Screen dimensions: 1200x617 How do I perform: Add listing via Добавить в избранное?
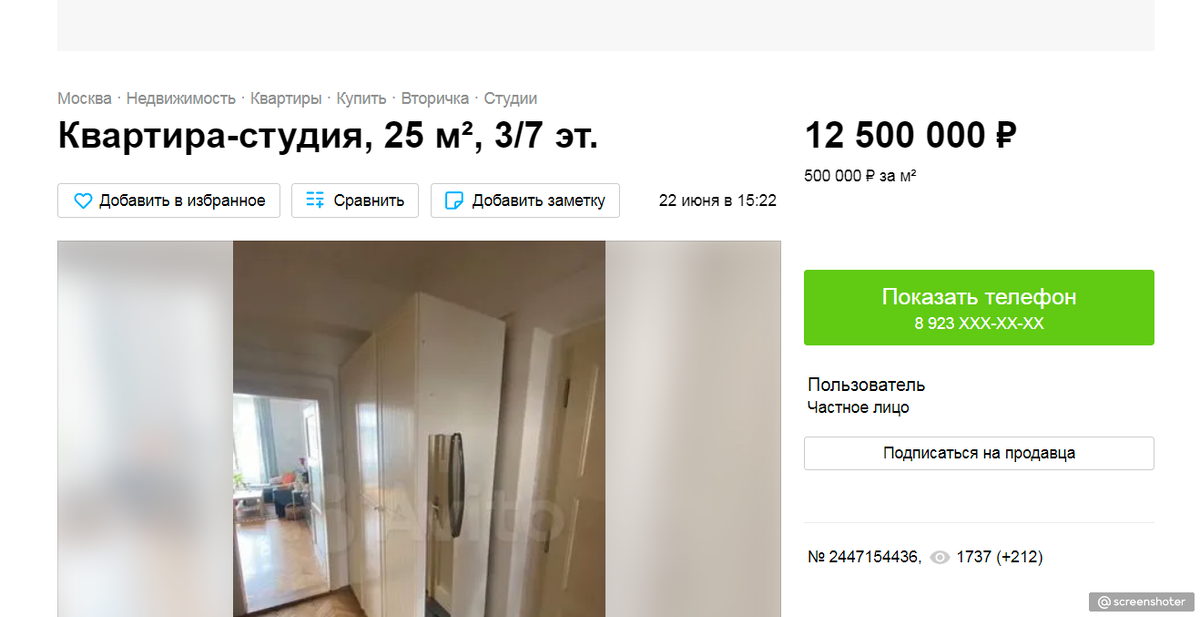(169, 201)
